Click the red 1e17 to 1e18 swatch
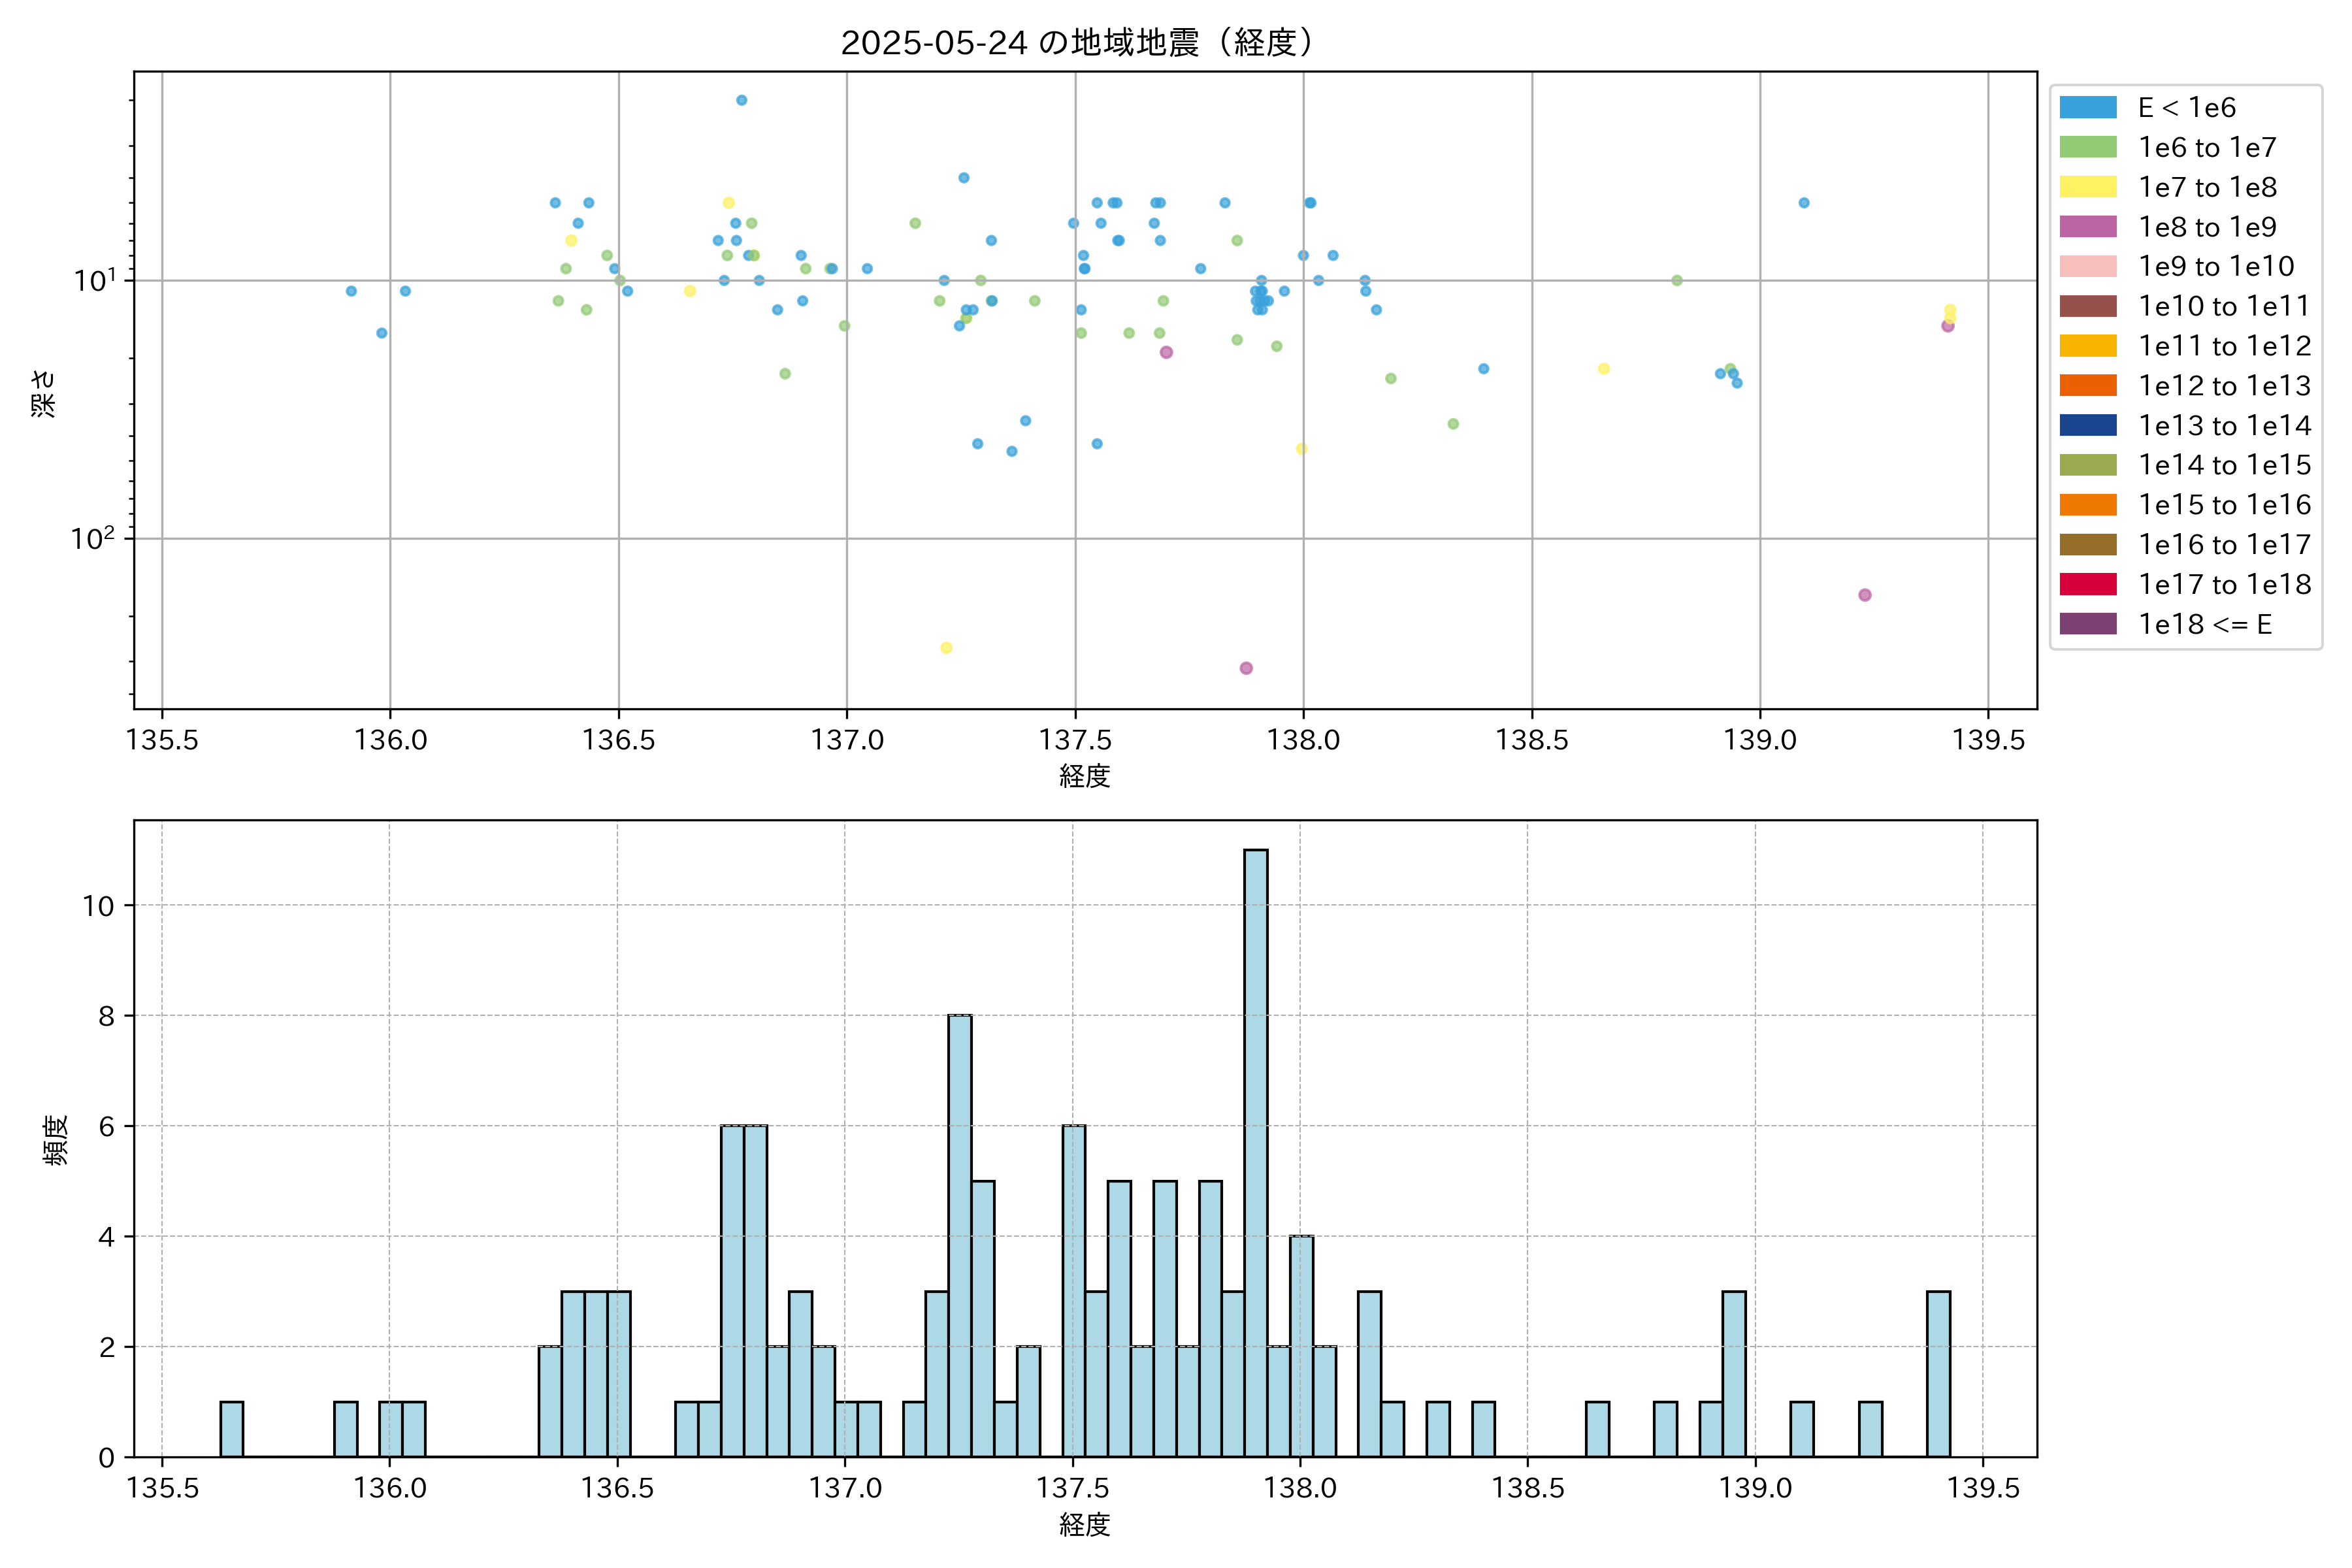This screenshot has height=1568, width=2352. click(x=2087, y=584)
